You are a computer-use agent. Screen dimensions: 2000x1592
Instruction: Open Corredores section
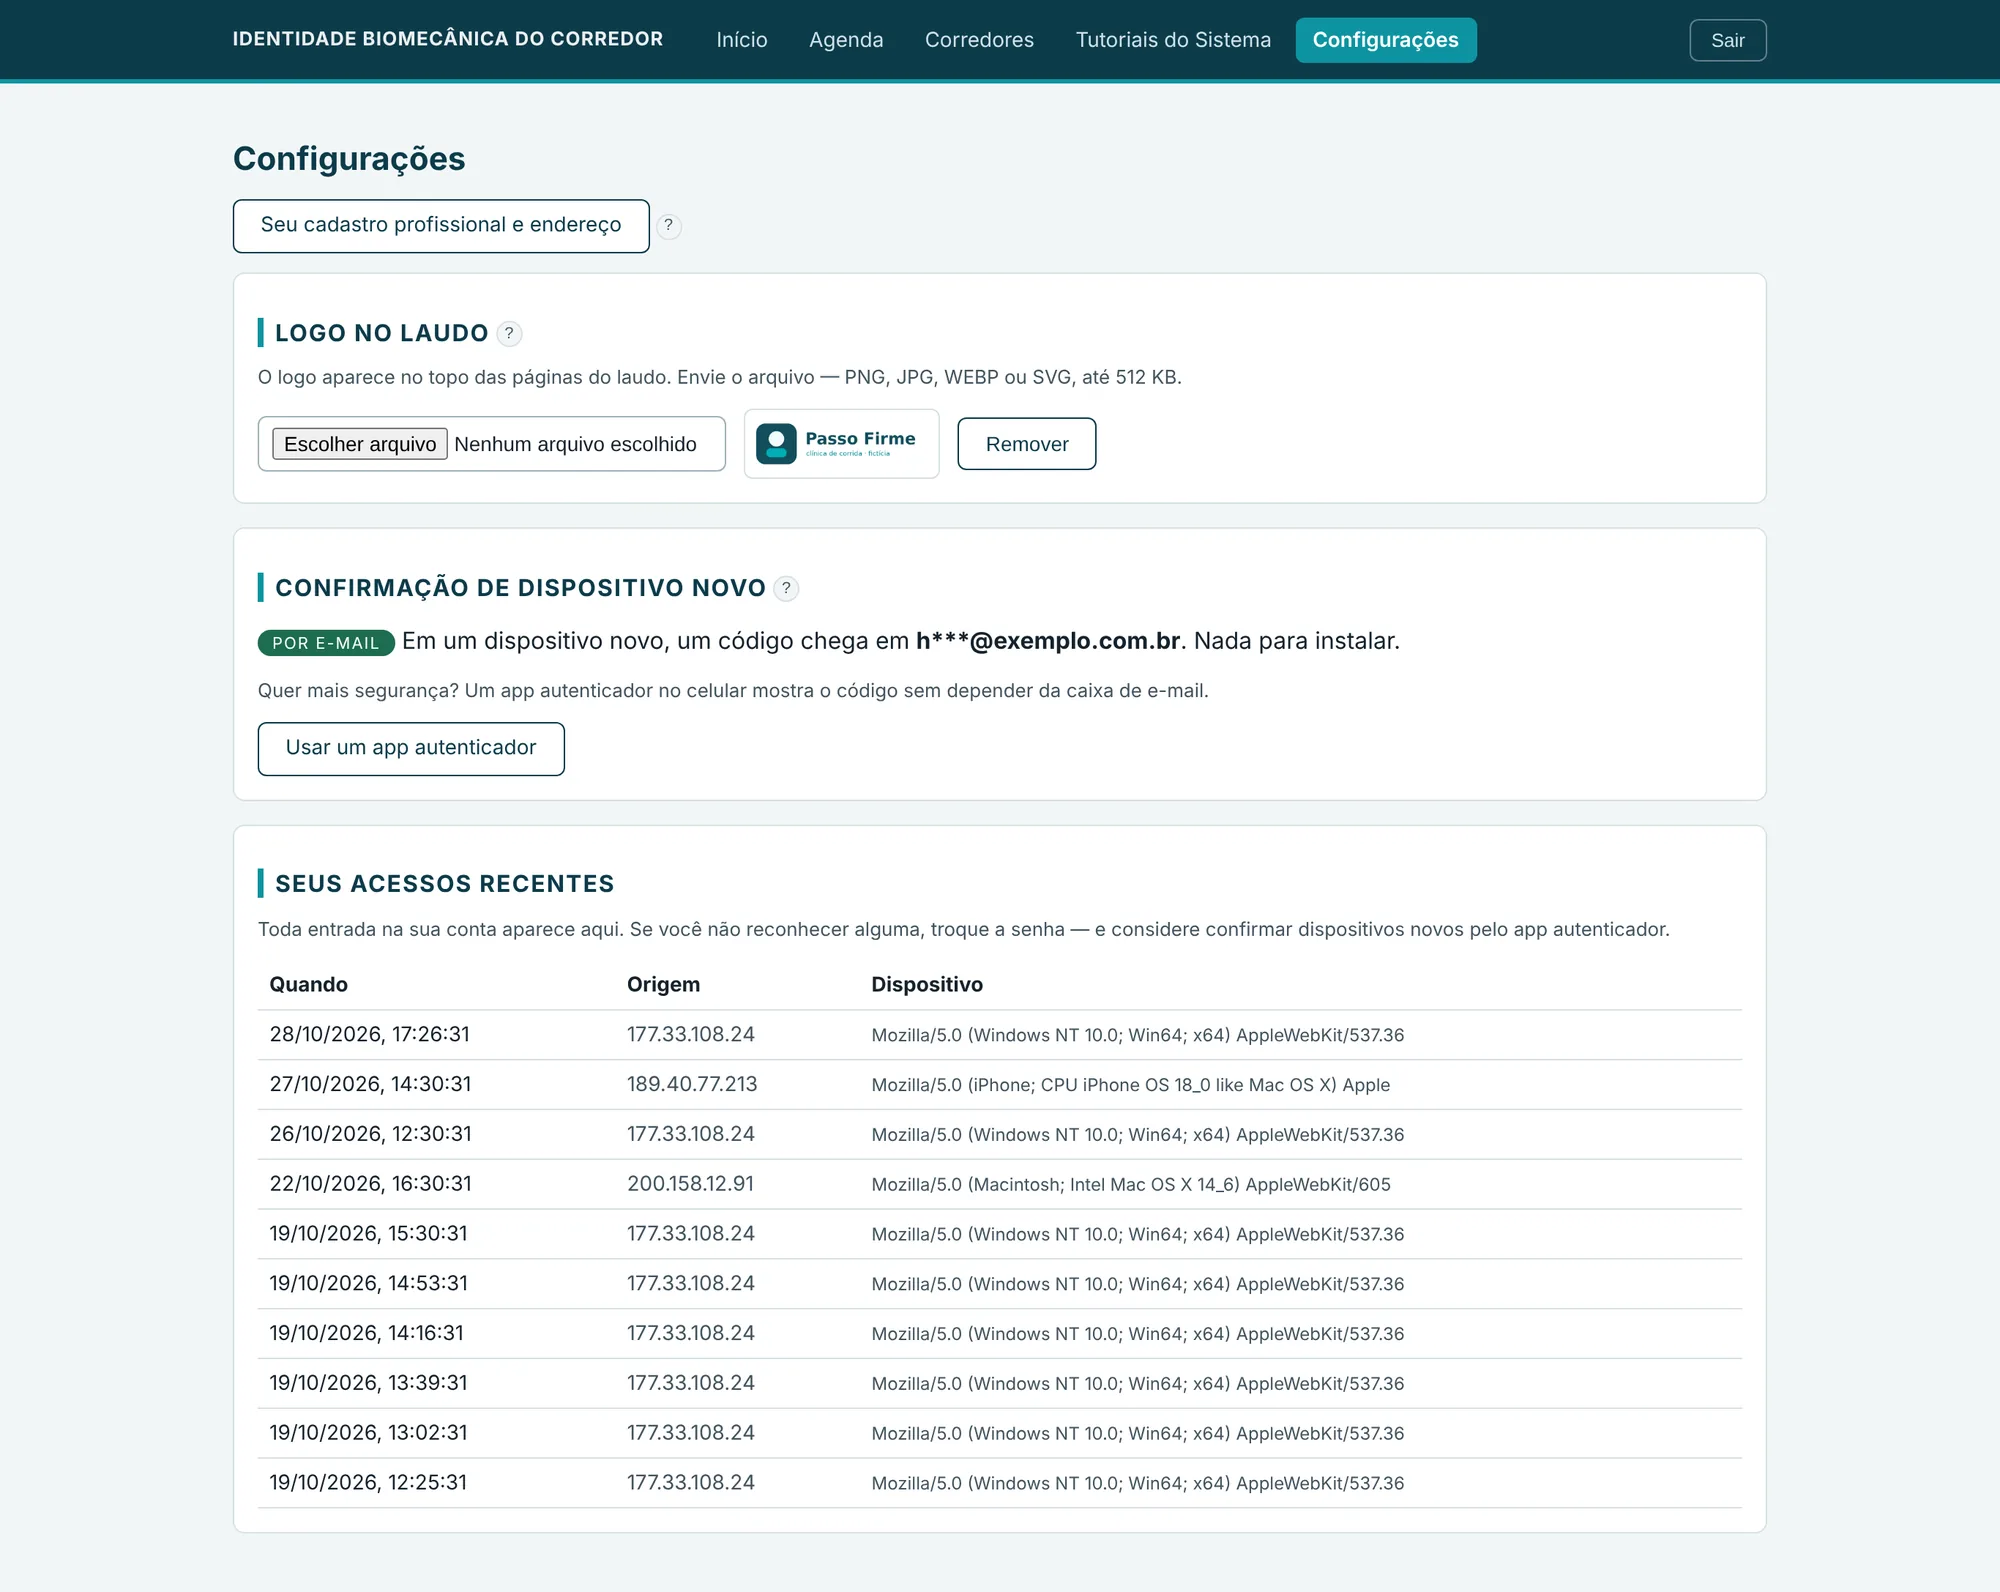pyautogui.click(x=979, y=40)
